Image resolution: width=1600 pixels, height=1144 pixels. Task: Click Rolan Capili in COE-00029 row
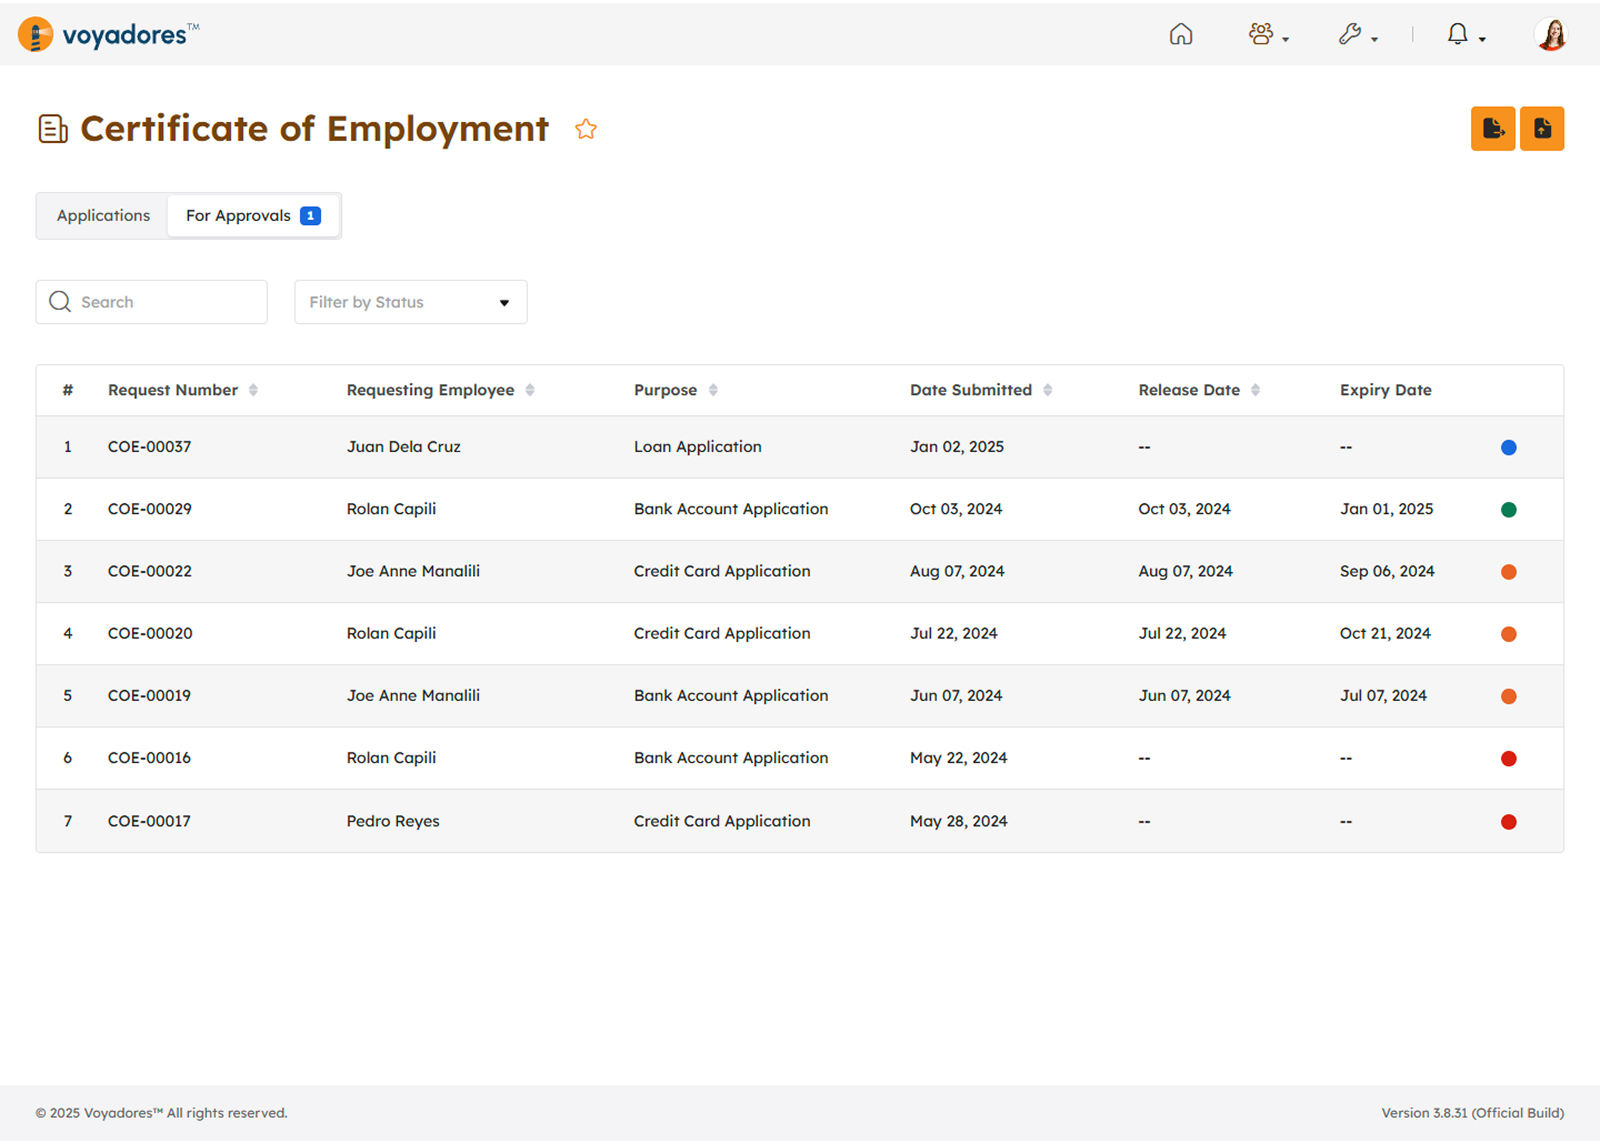[391, 509]
